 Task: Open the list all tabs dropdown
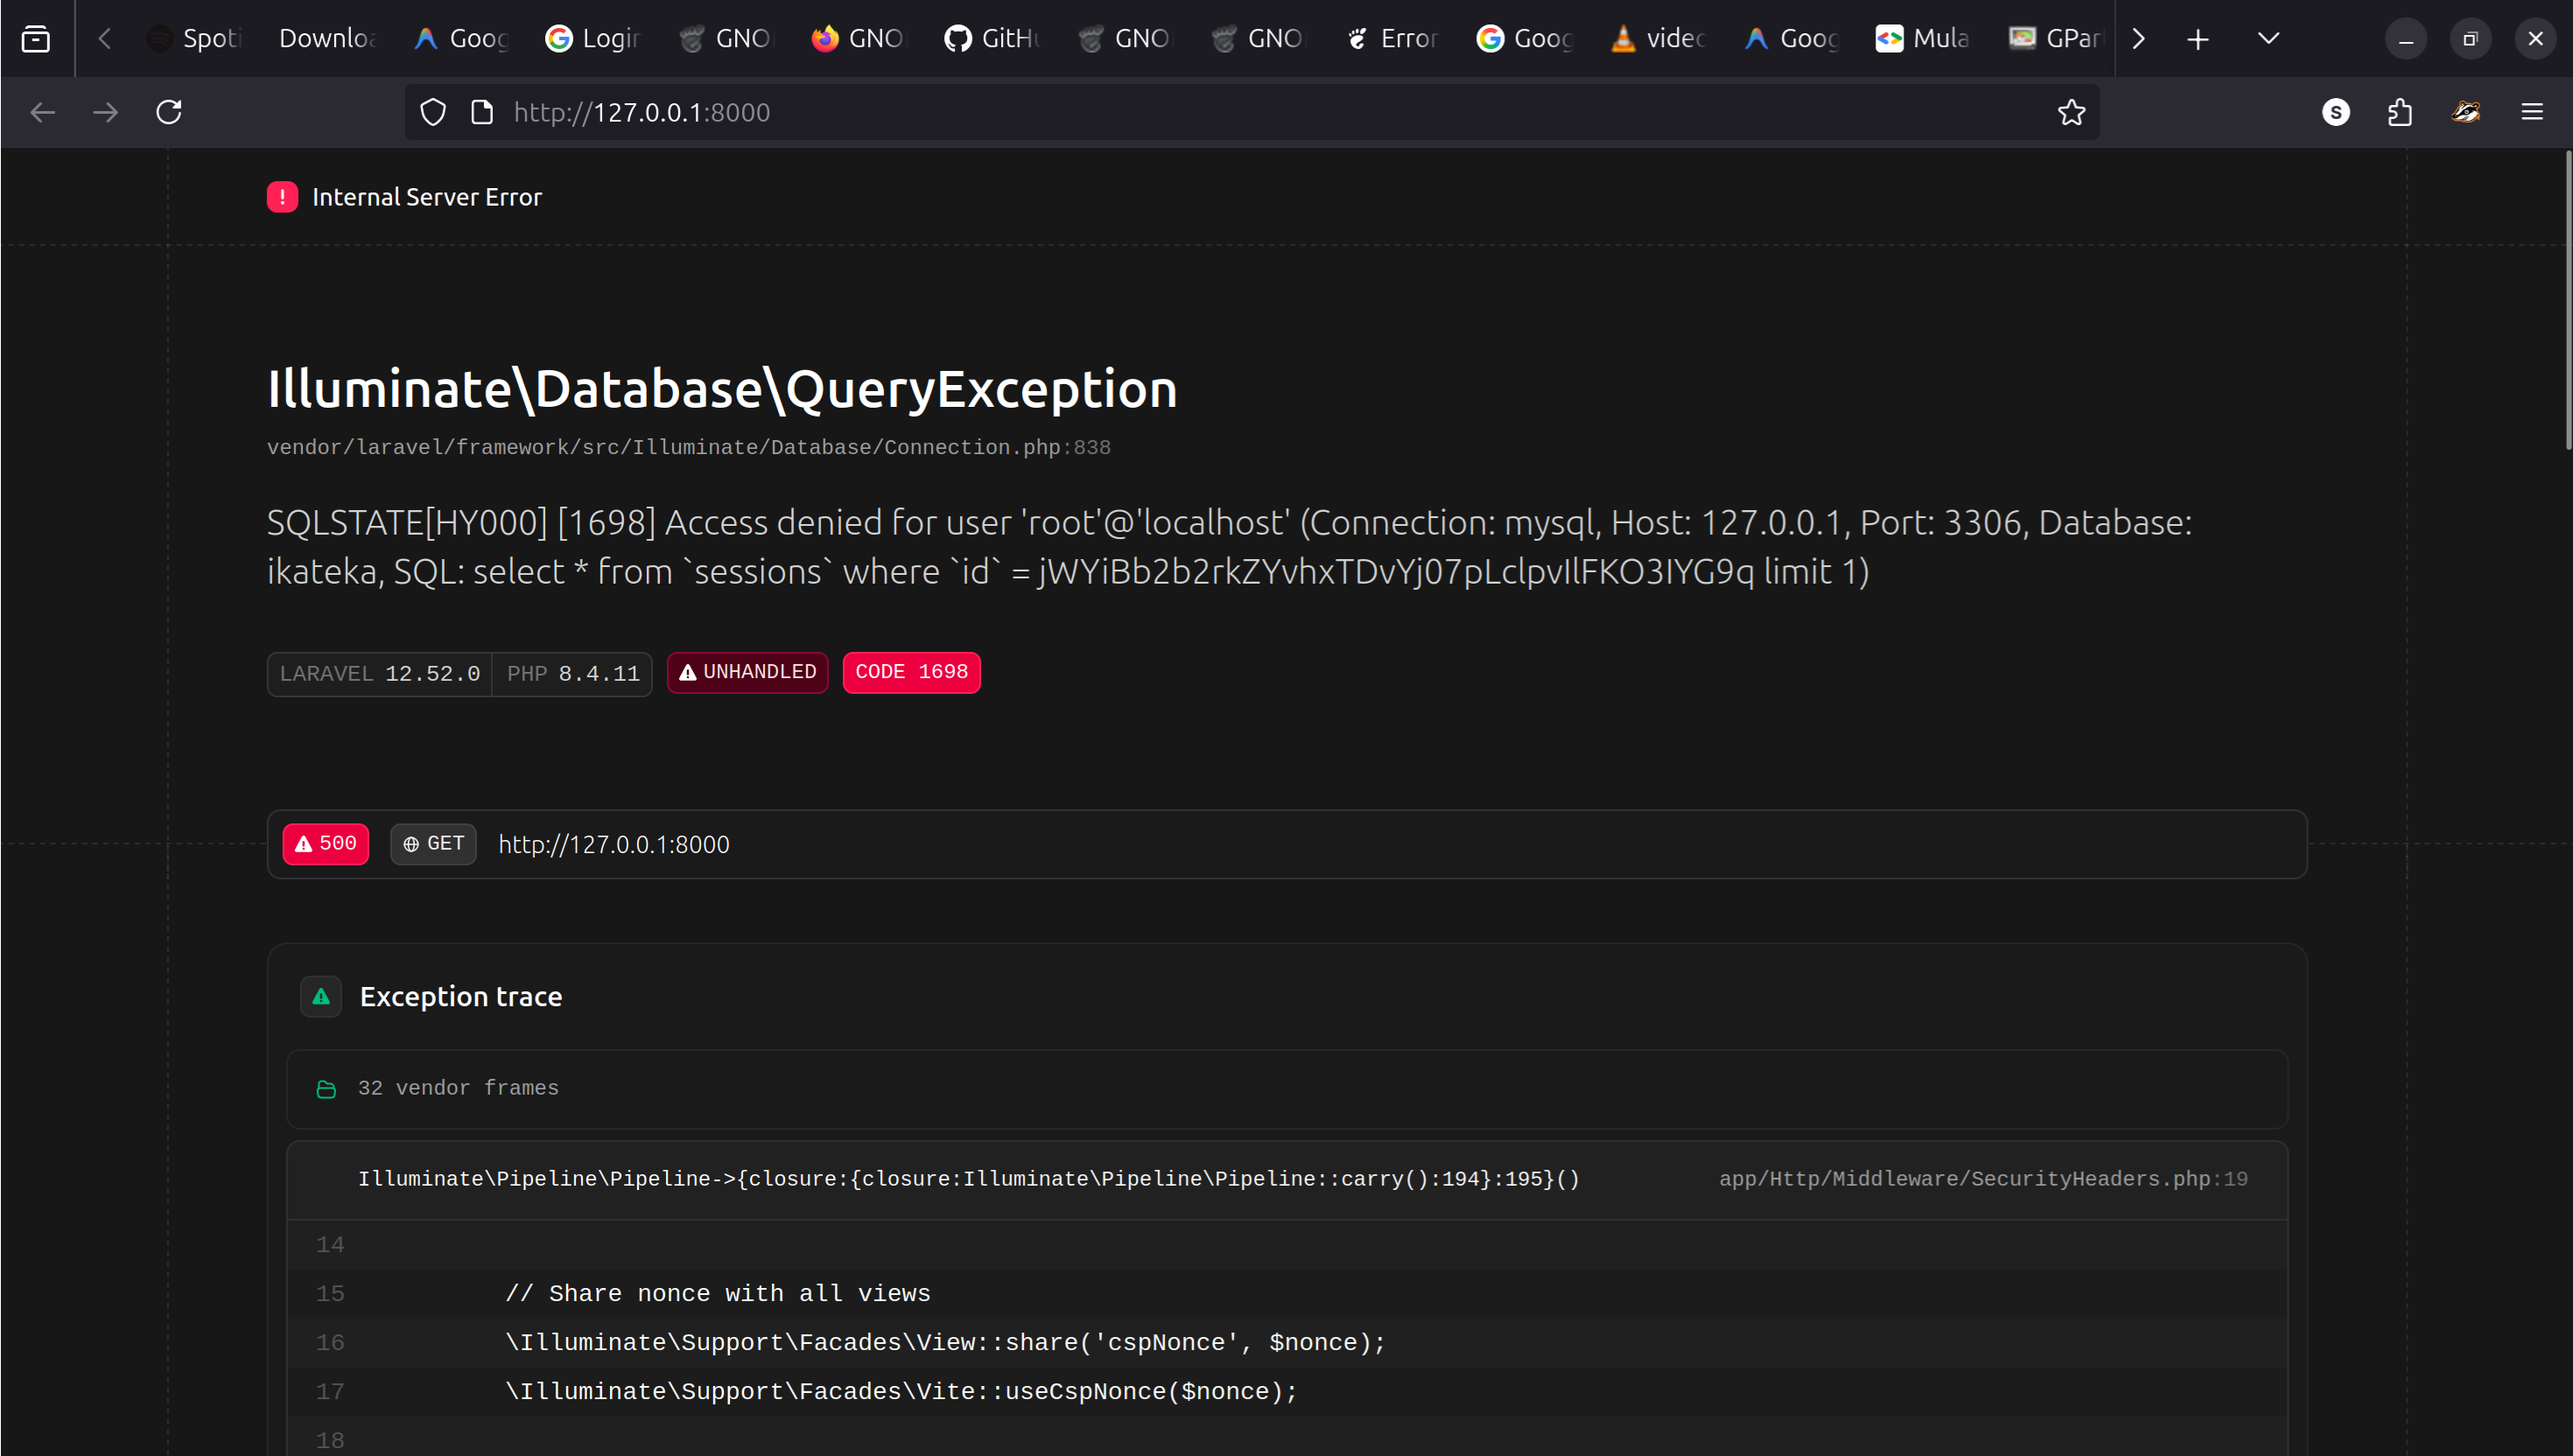coord(2268,39)
